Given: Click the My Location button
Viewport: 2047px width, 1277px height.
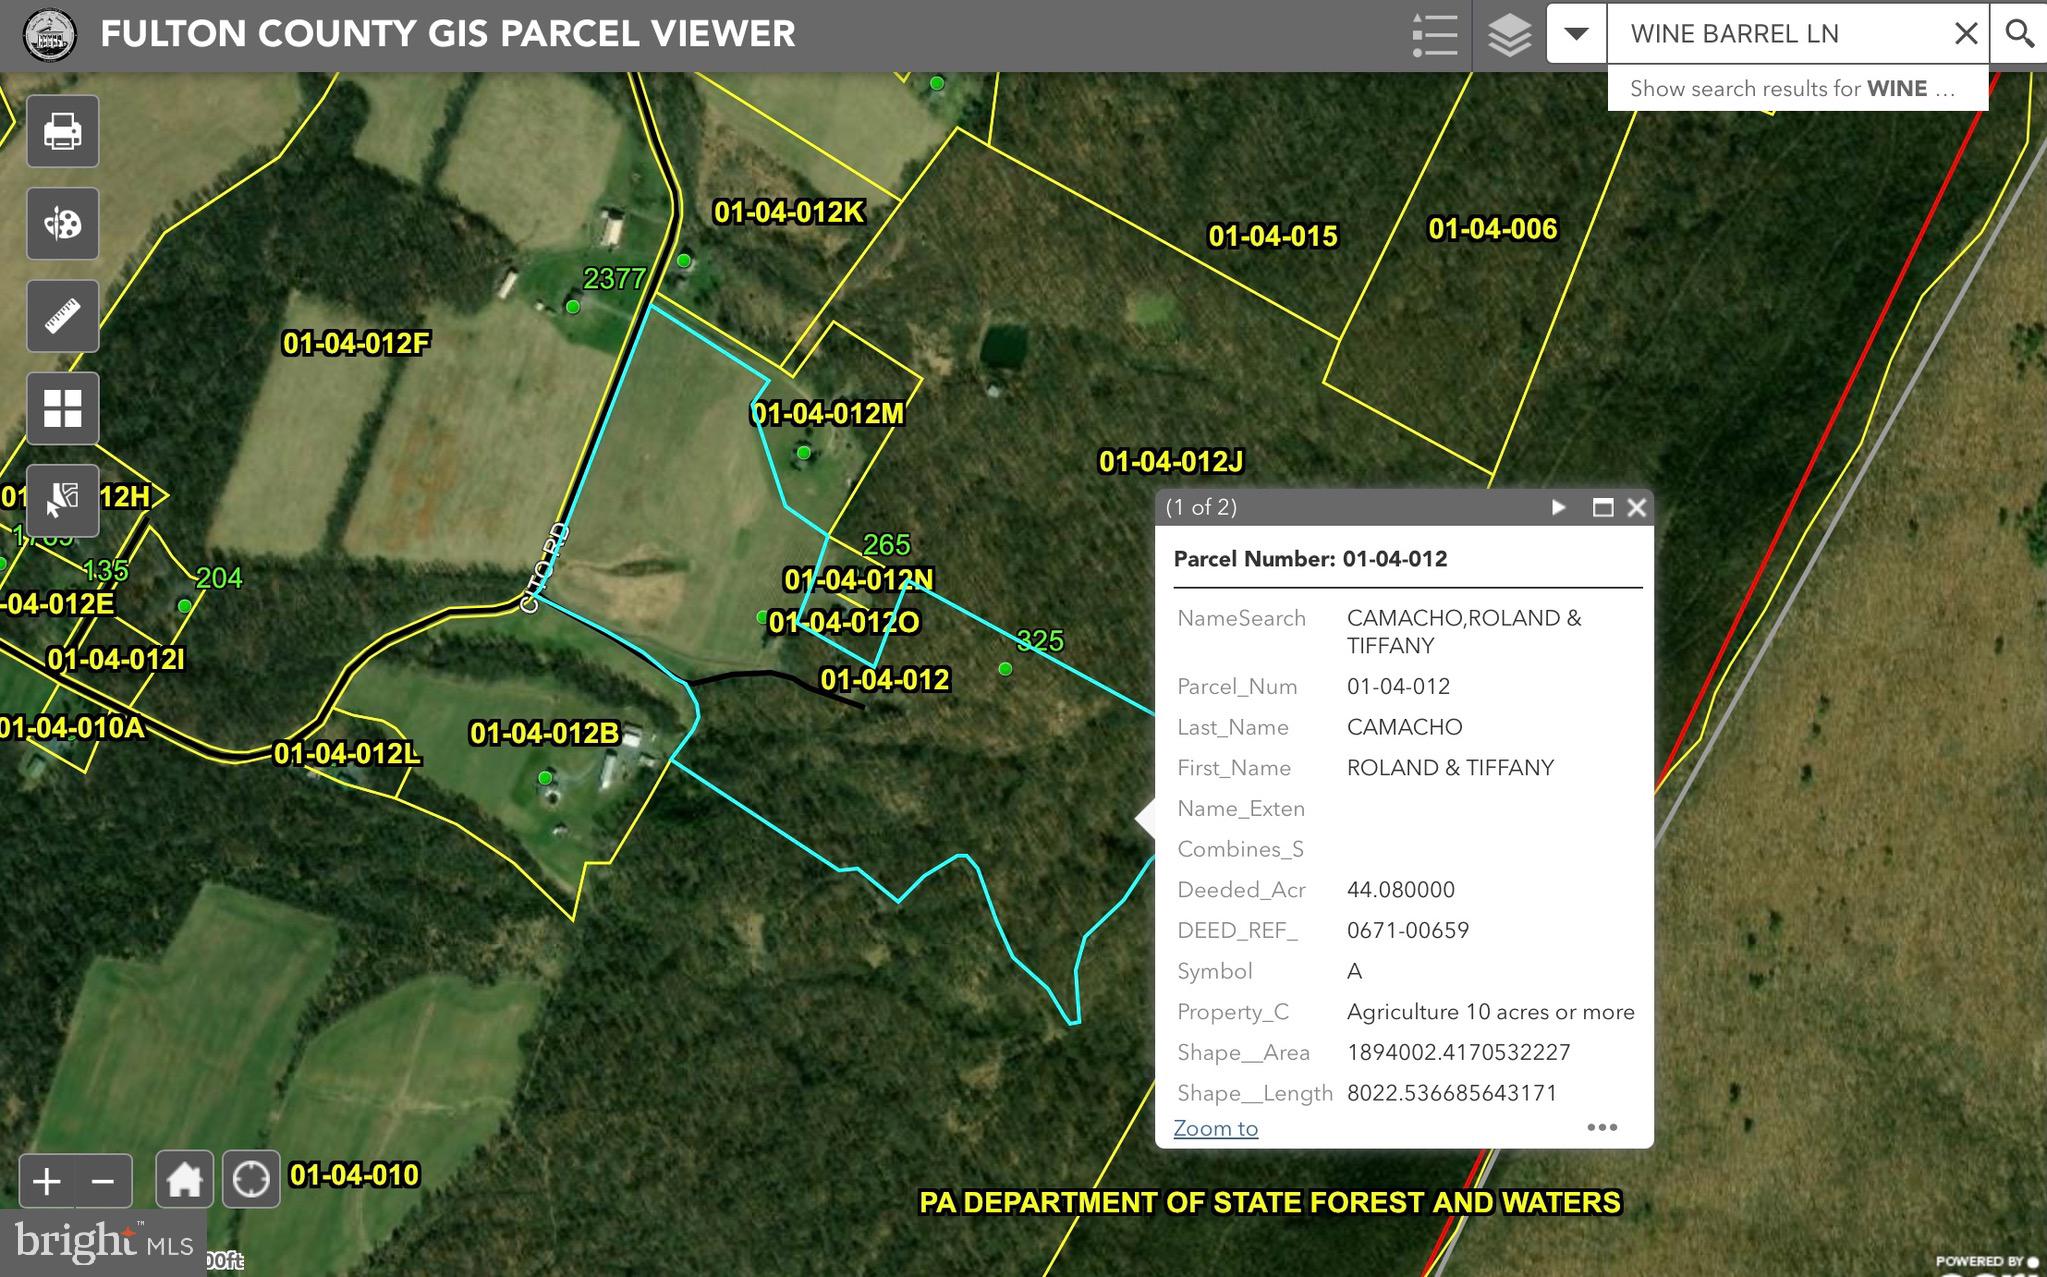Looking at the screenshot, I should (250, 1180).
